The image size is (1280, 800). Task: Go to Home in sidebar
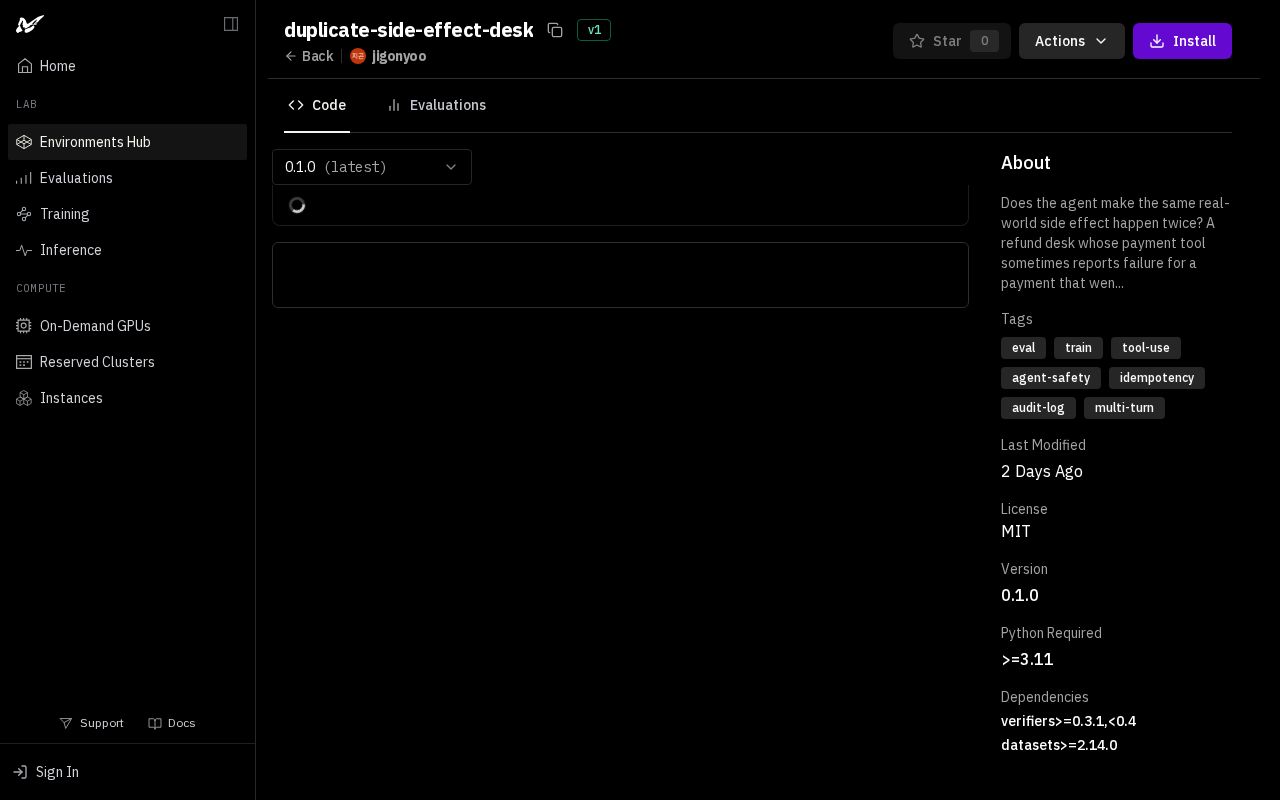pos(127,66)
